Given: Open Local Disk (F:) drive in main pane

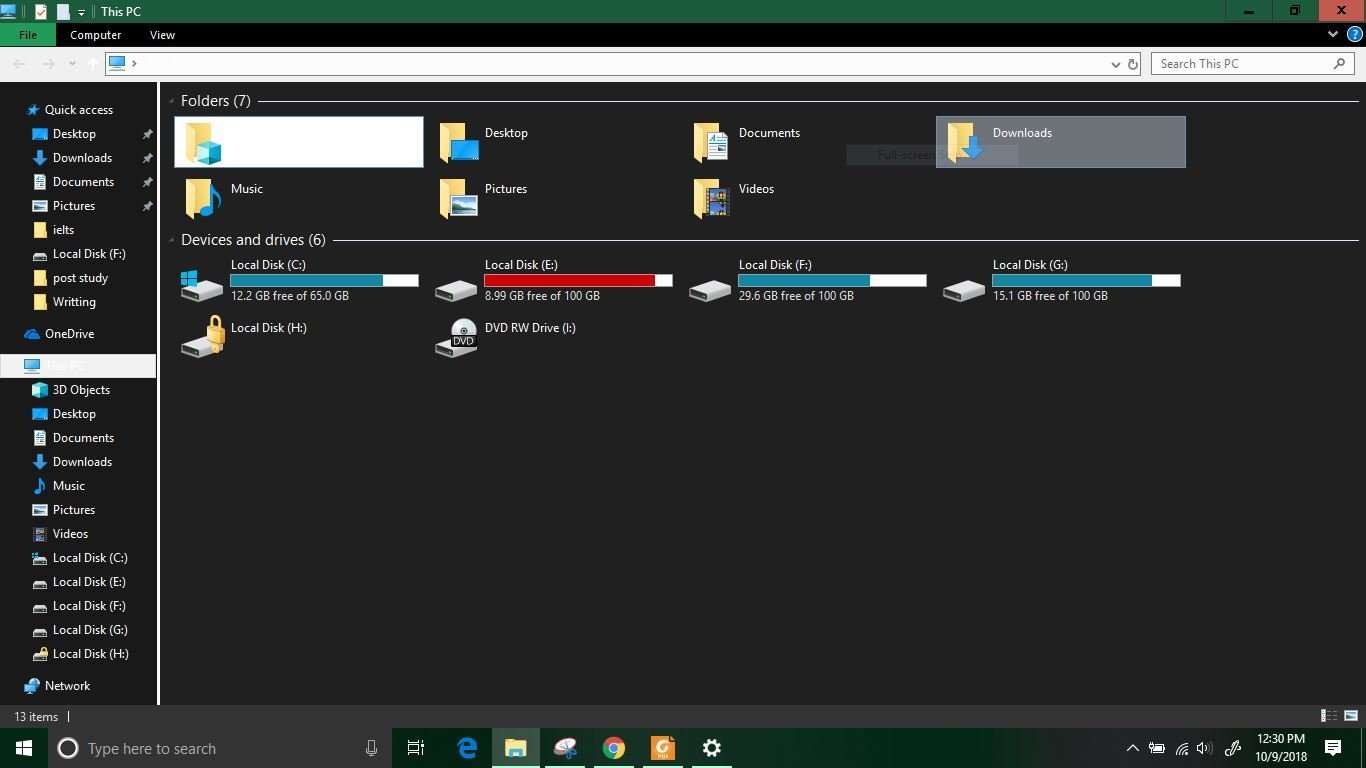Looking at the screenshot, I should 806,280.
